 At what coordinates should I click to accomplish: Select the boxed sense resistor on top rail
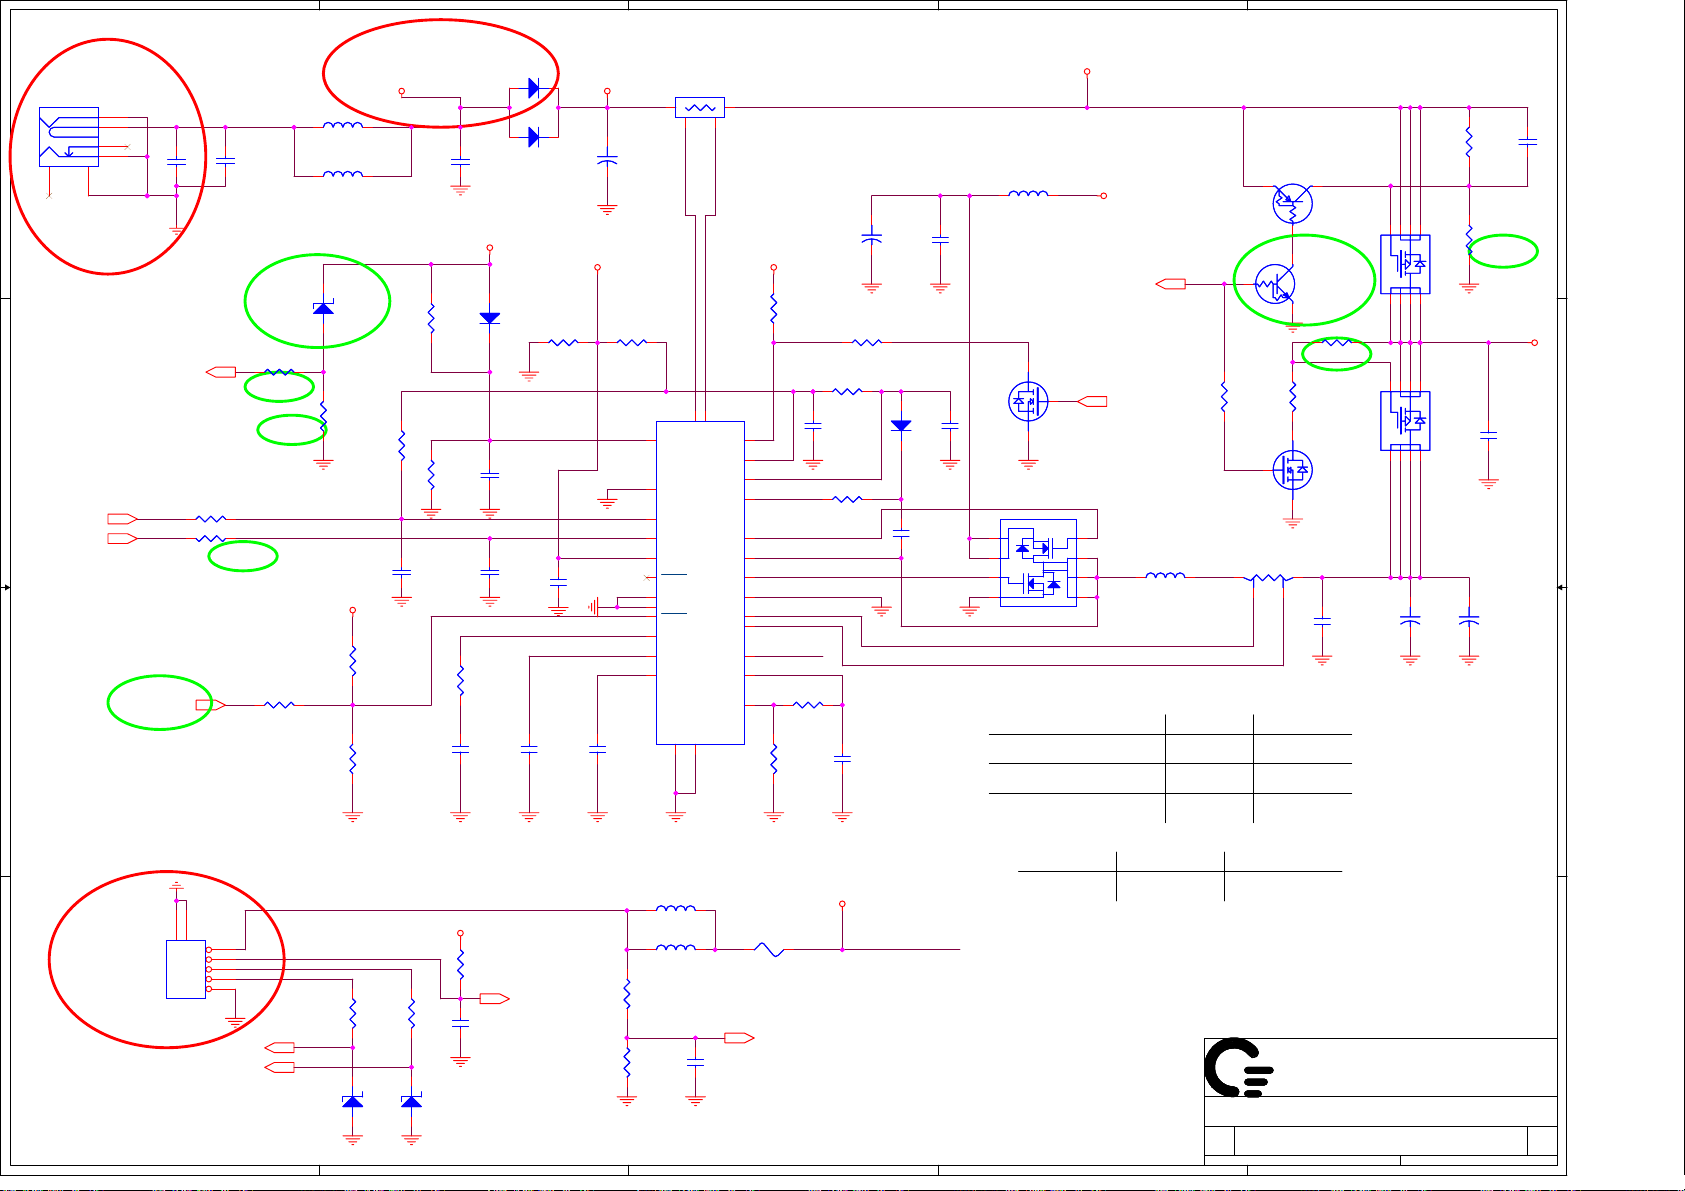click(x=700, y=107)
